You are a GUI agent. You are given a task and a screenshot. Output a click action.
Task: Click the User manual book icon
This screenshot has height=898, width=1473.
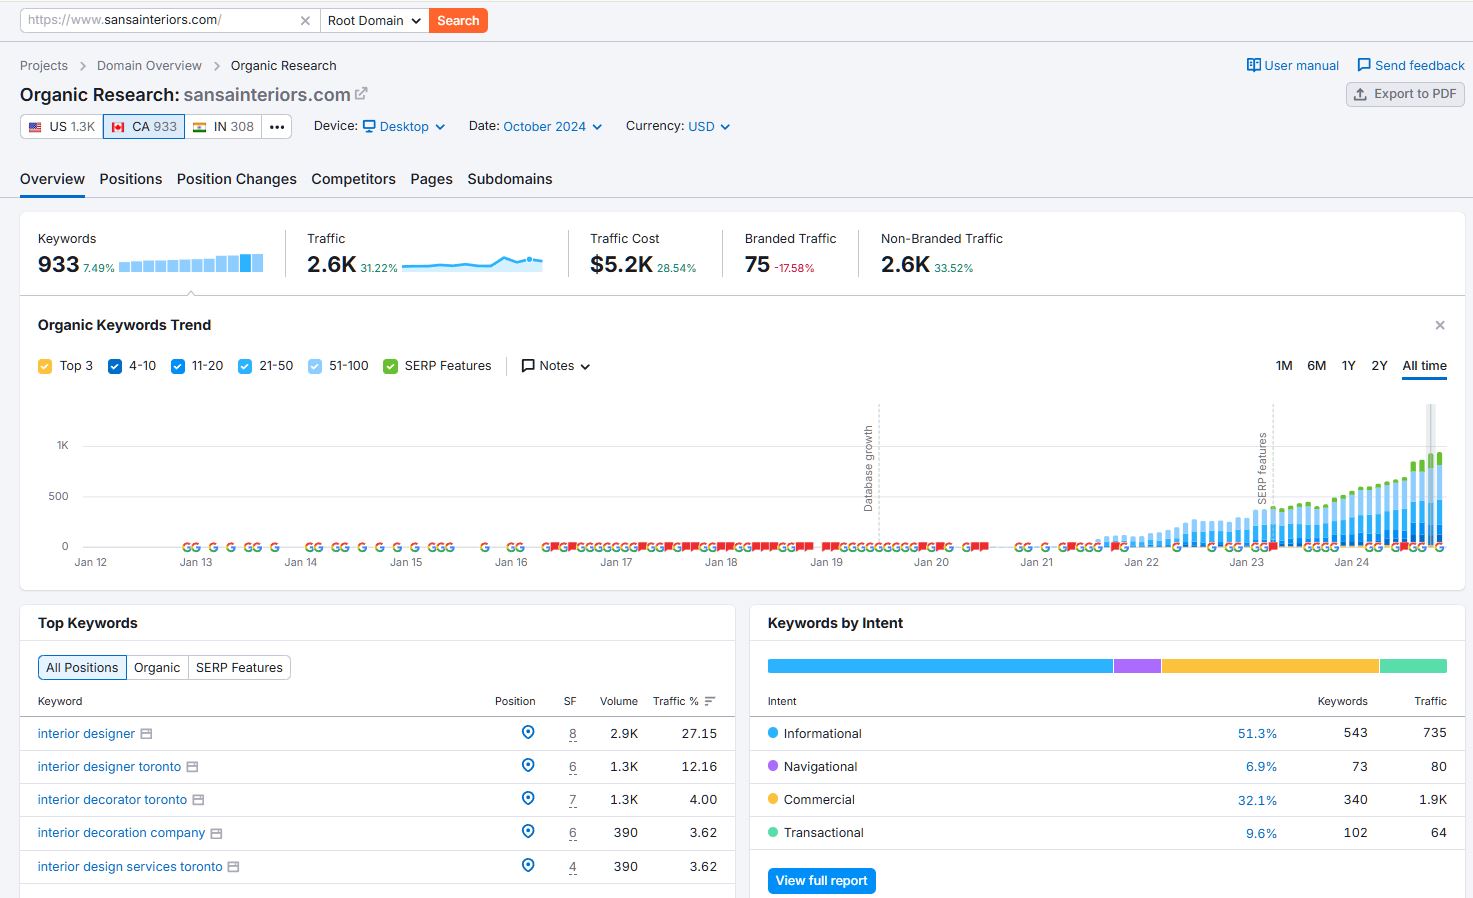1253,65
